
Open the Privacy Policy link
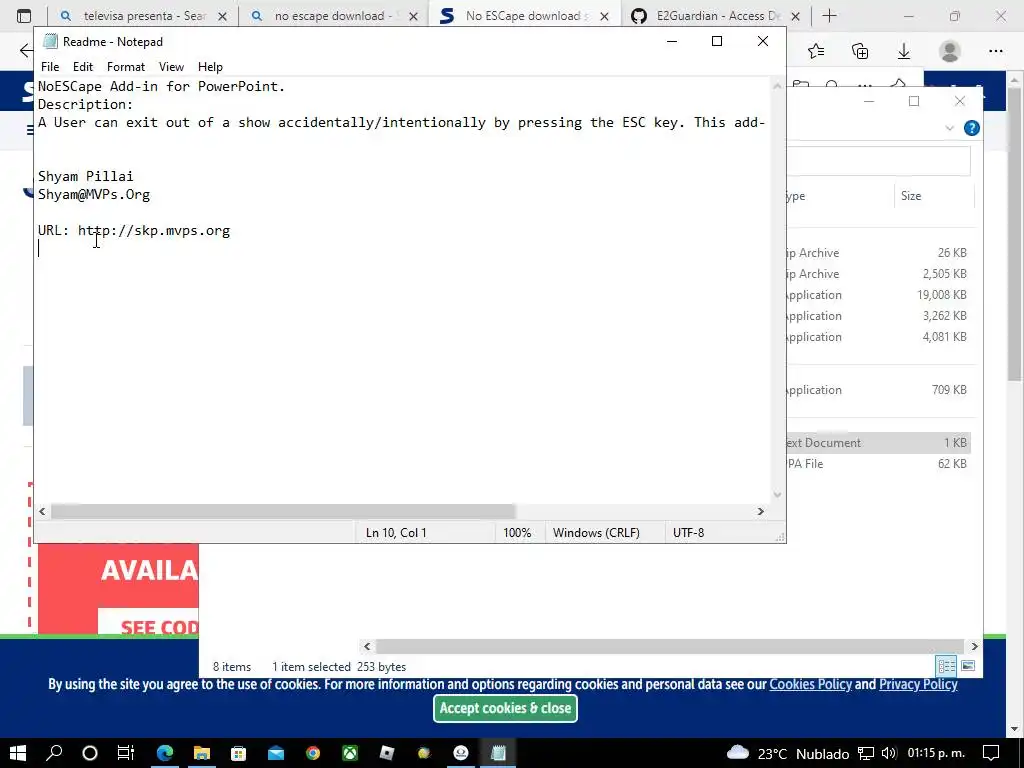tap(918, 684)
